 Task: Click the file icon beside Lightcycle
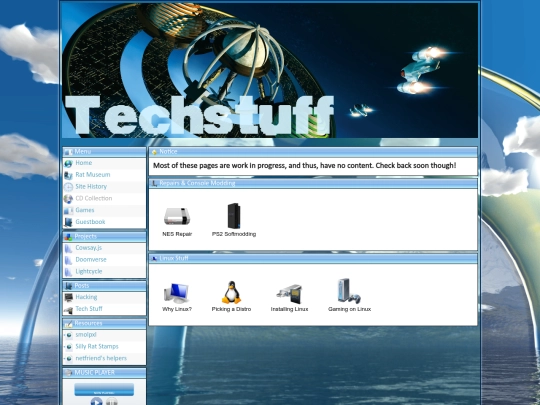click(x=69, y=272)
